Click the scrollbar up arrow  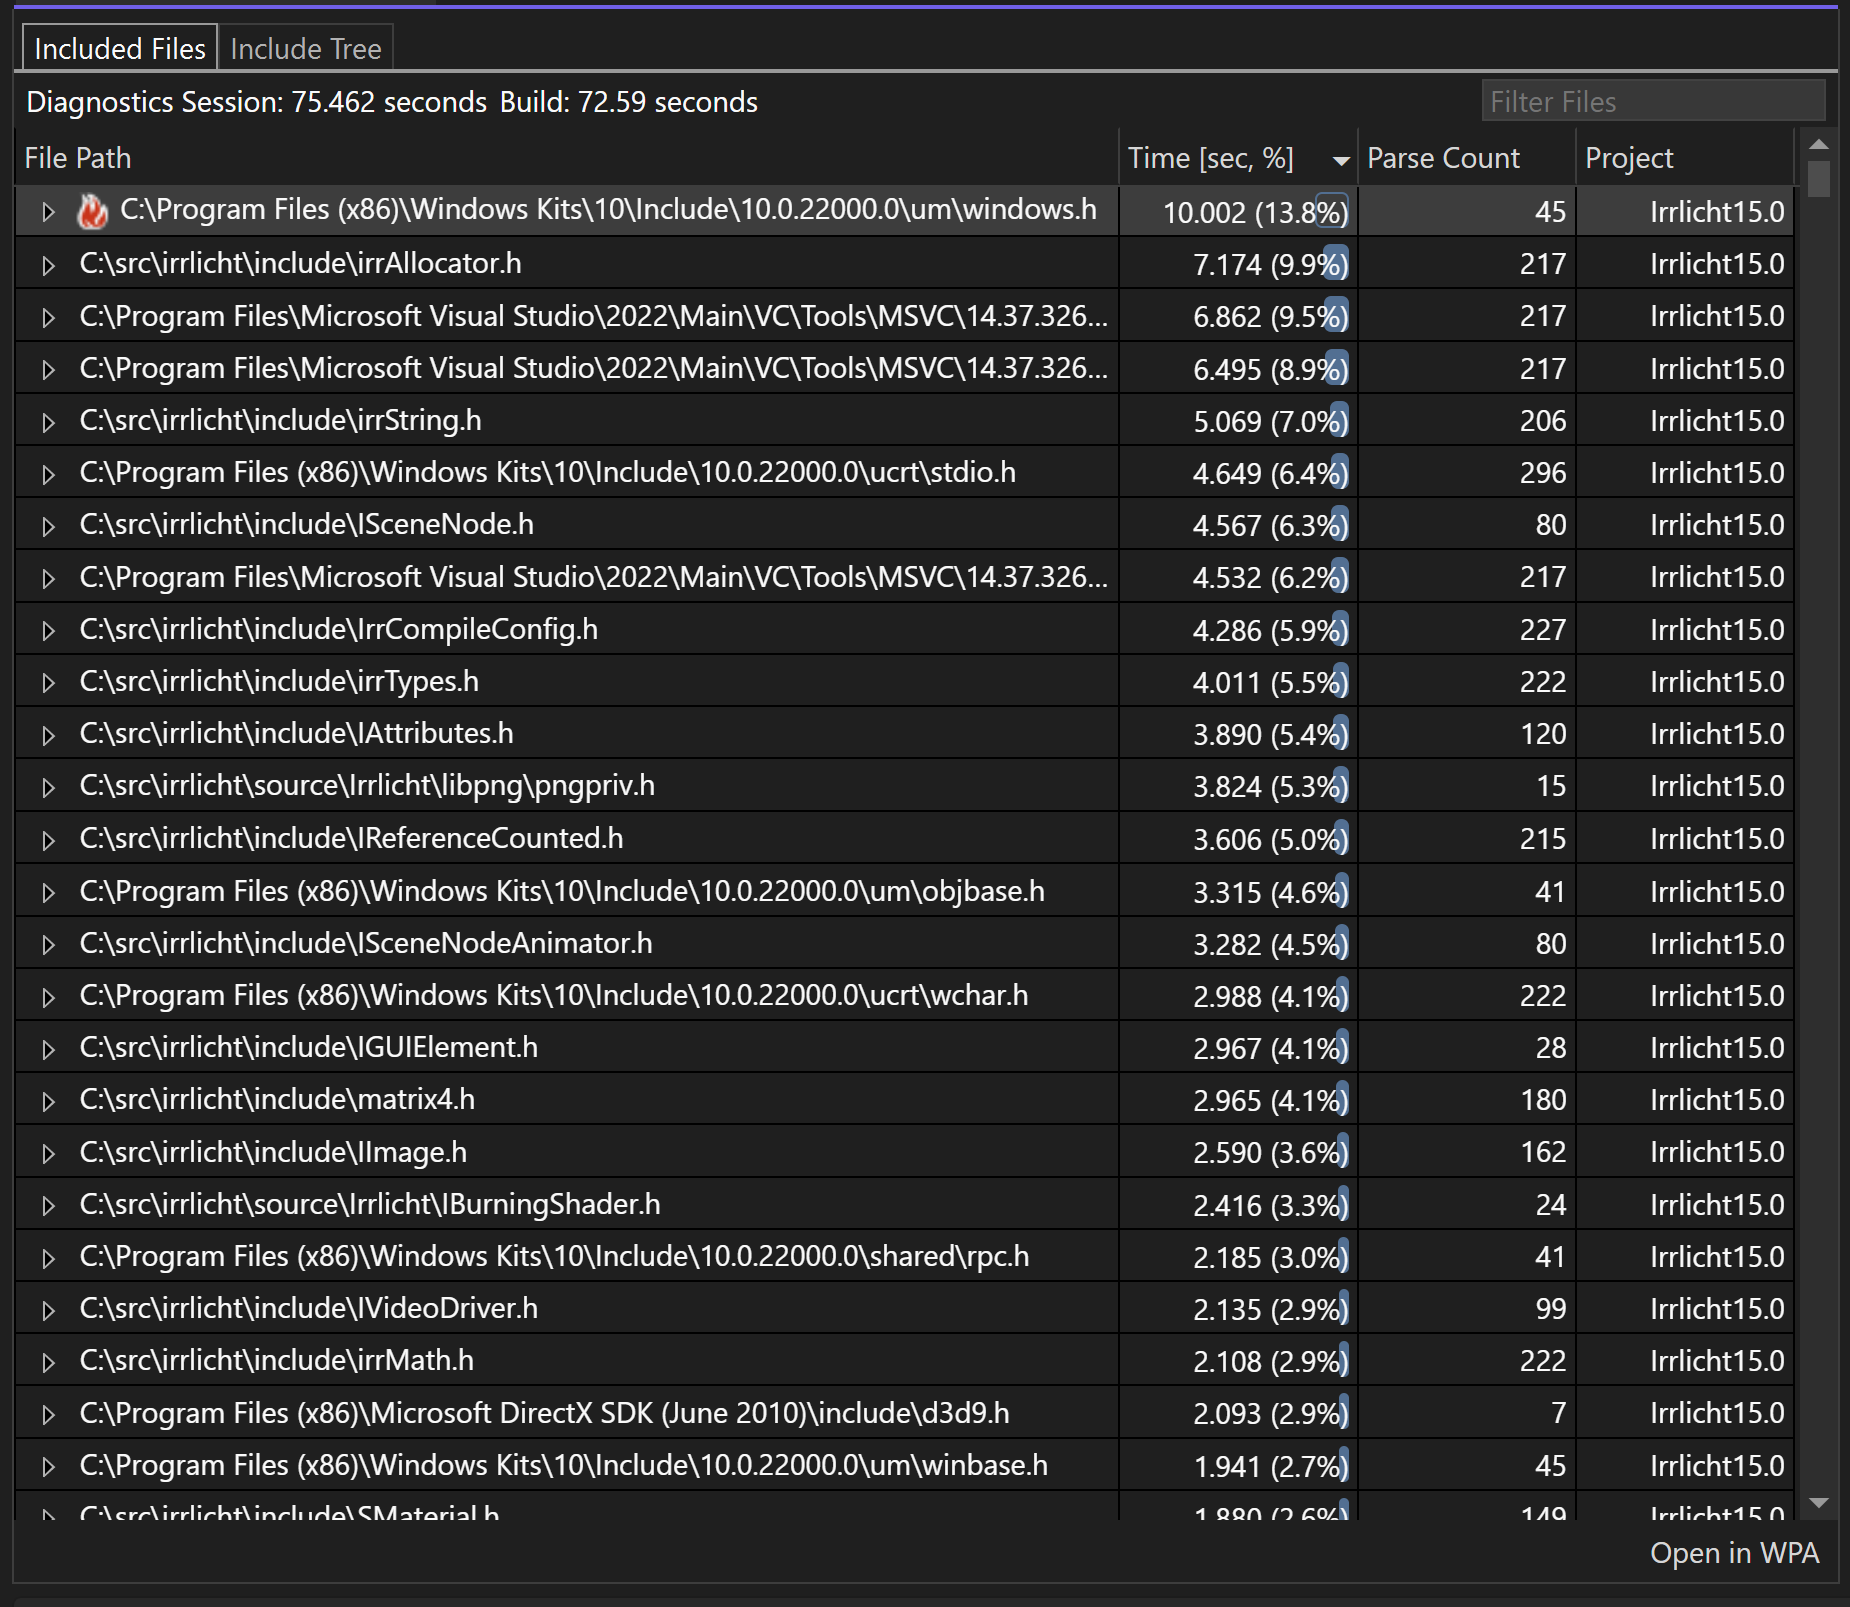[1819, 145]
